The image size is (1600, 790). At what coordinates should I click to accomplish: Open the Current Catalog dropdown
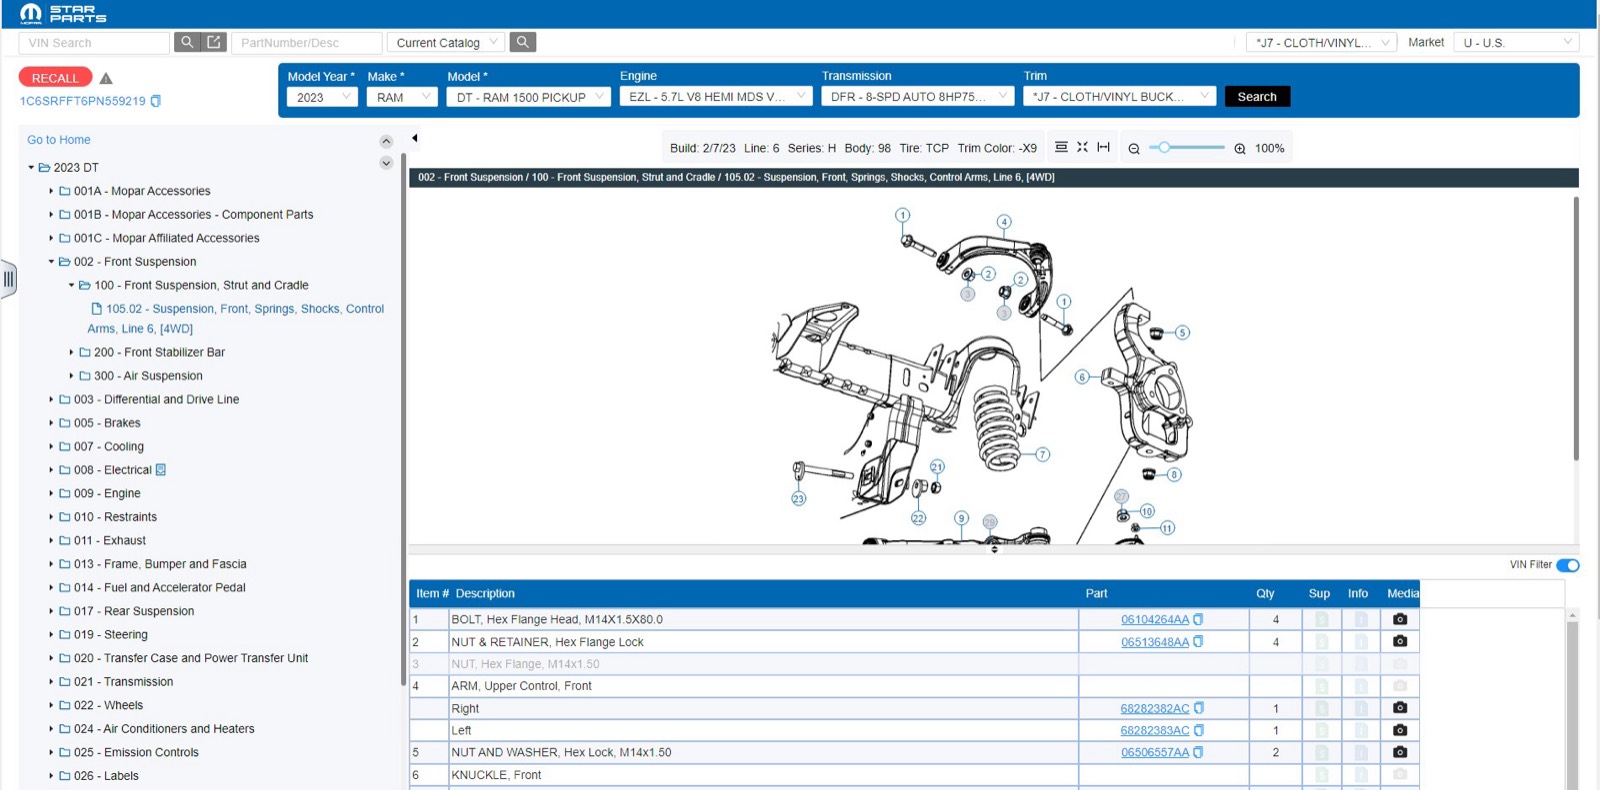(x=446, y=42)
